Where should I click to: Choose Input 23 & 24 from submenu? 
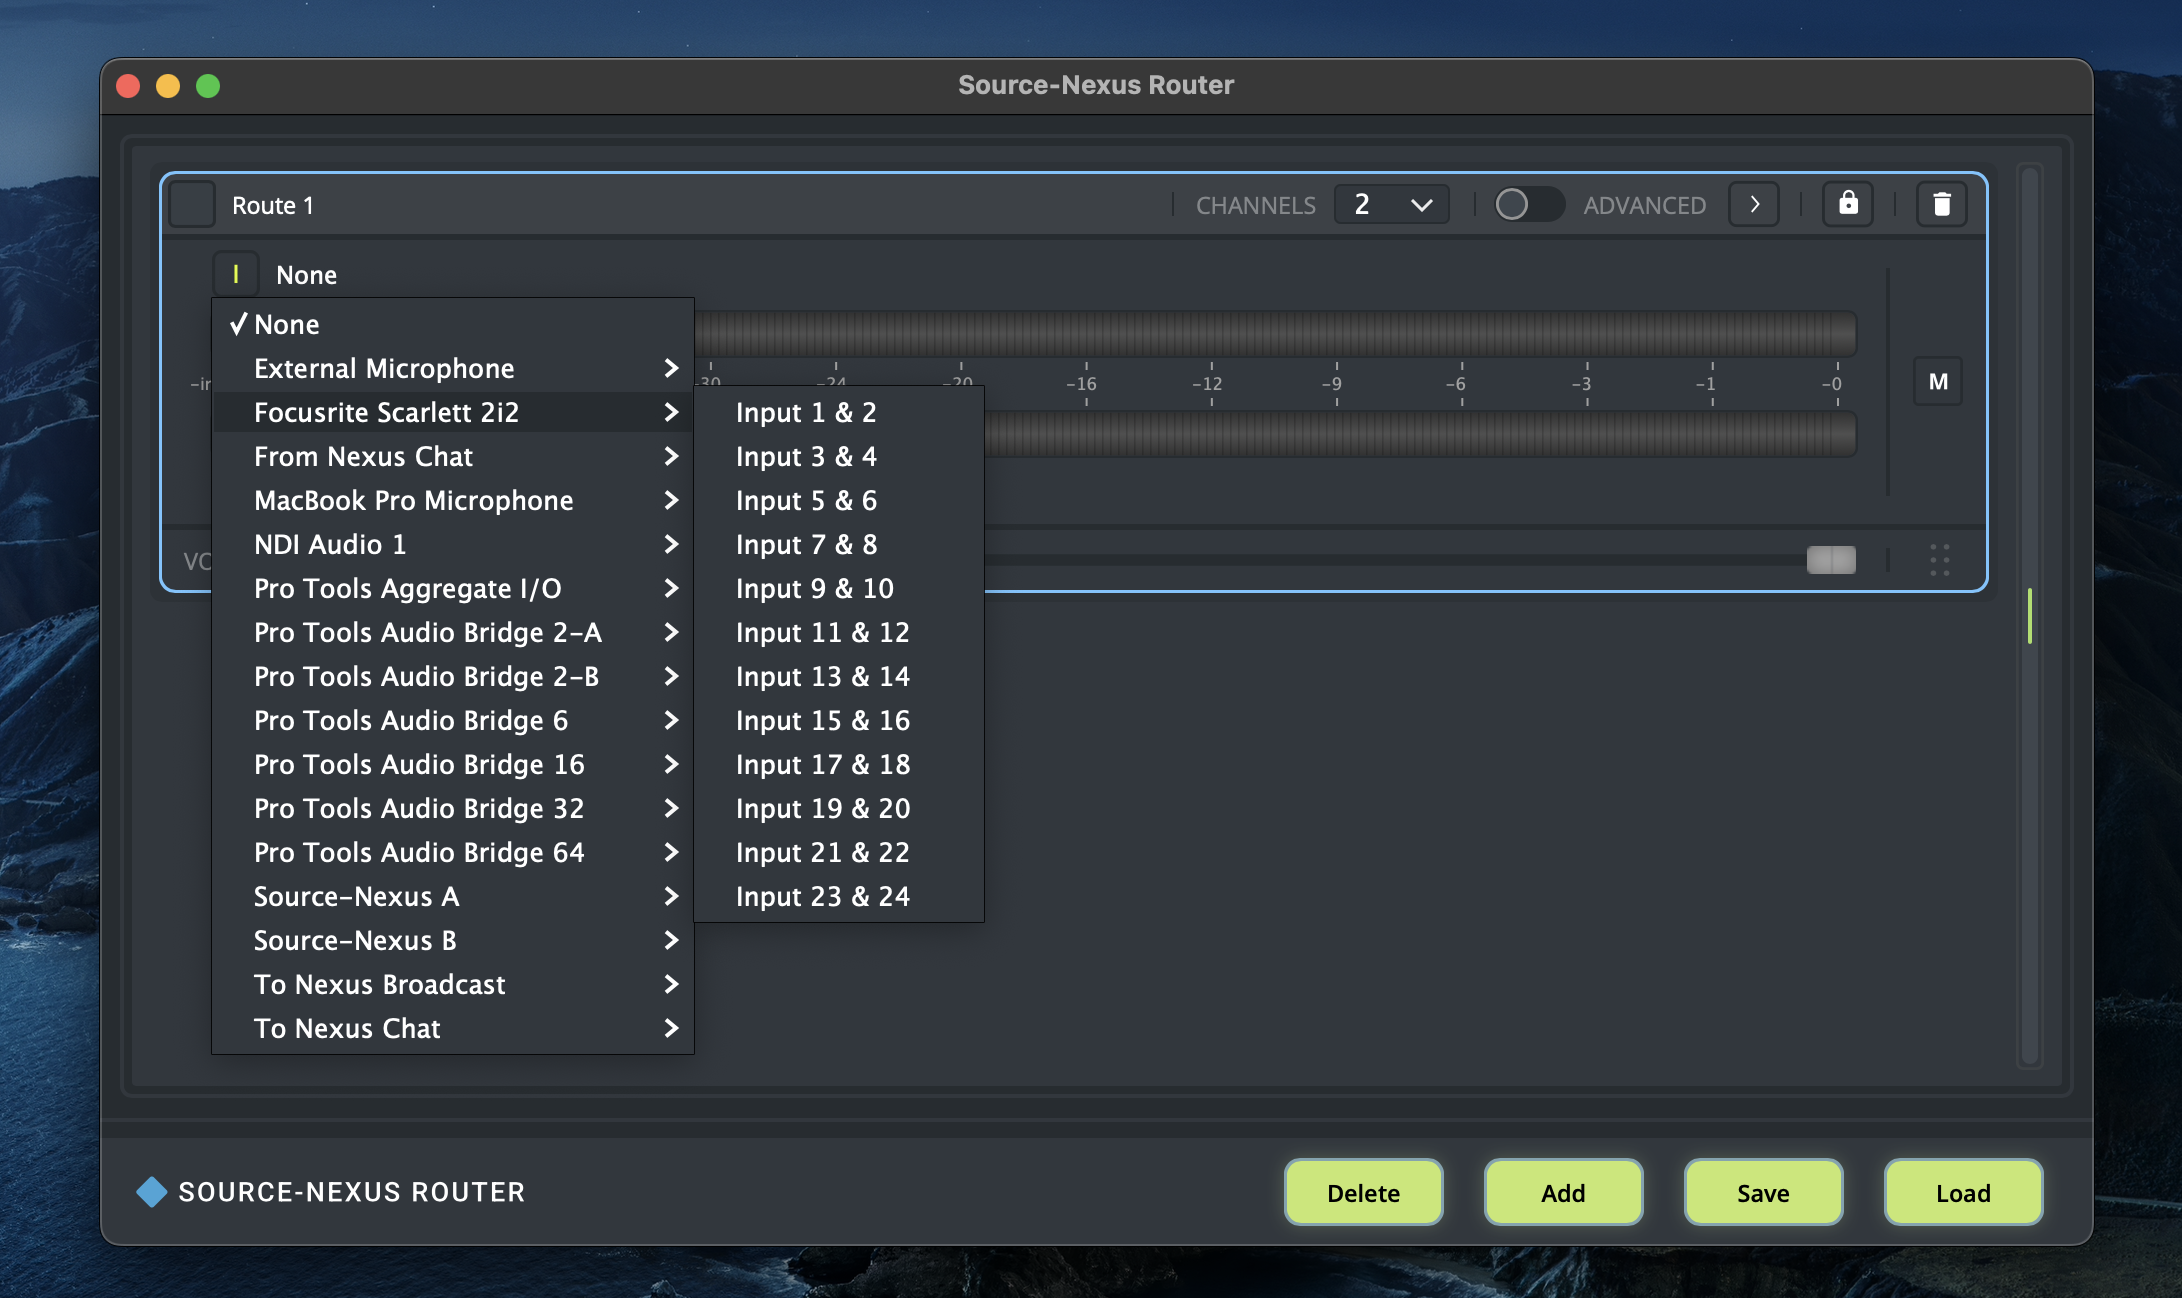(x=822, y=896)
